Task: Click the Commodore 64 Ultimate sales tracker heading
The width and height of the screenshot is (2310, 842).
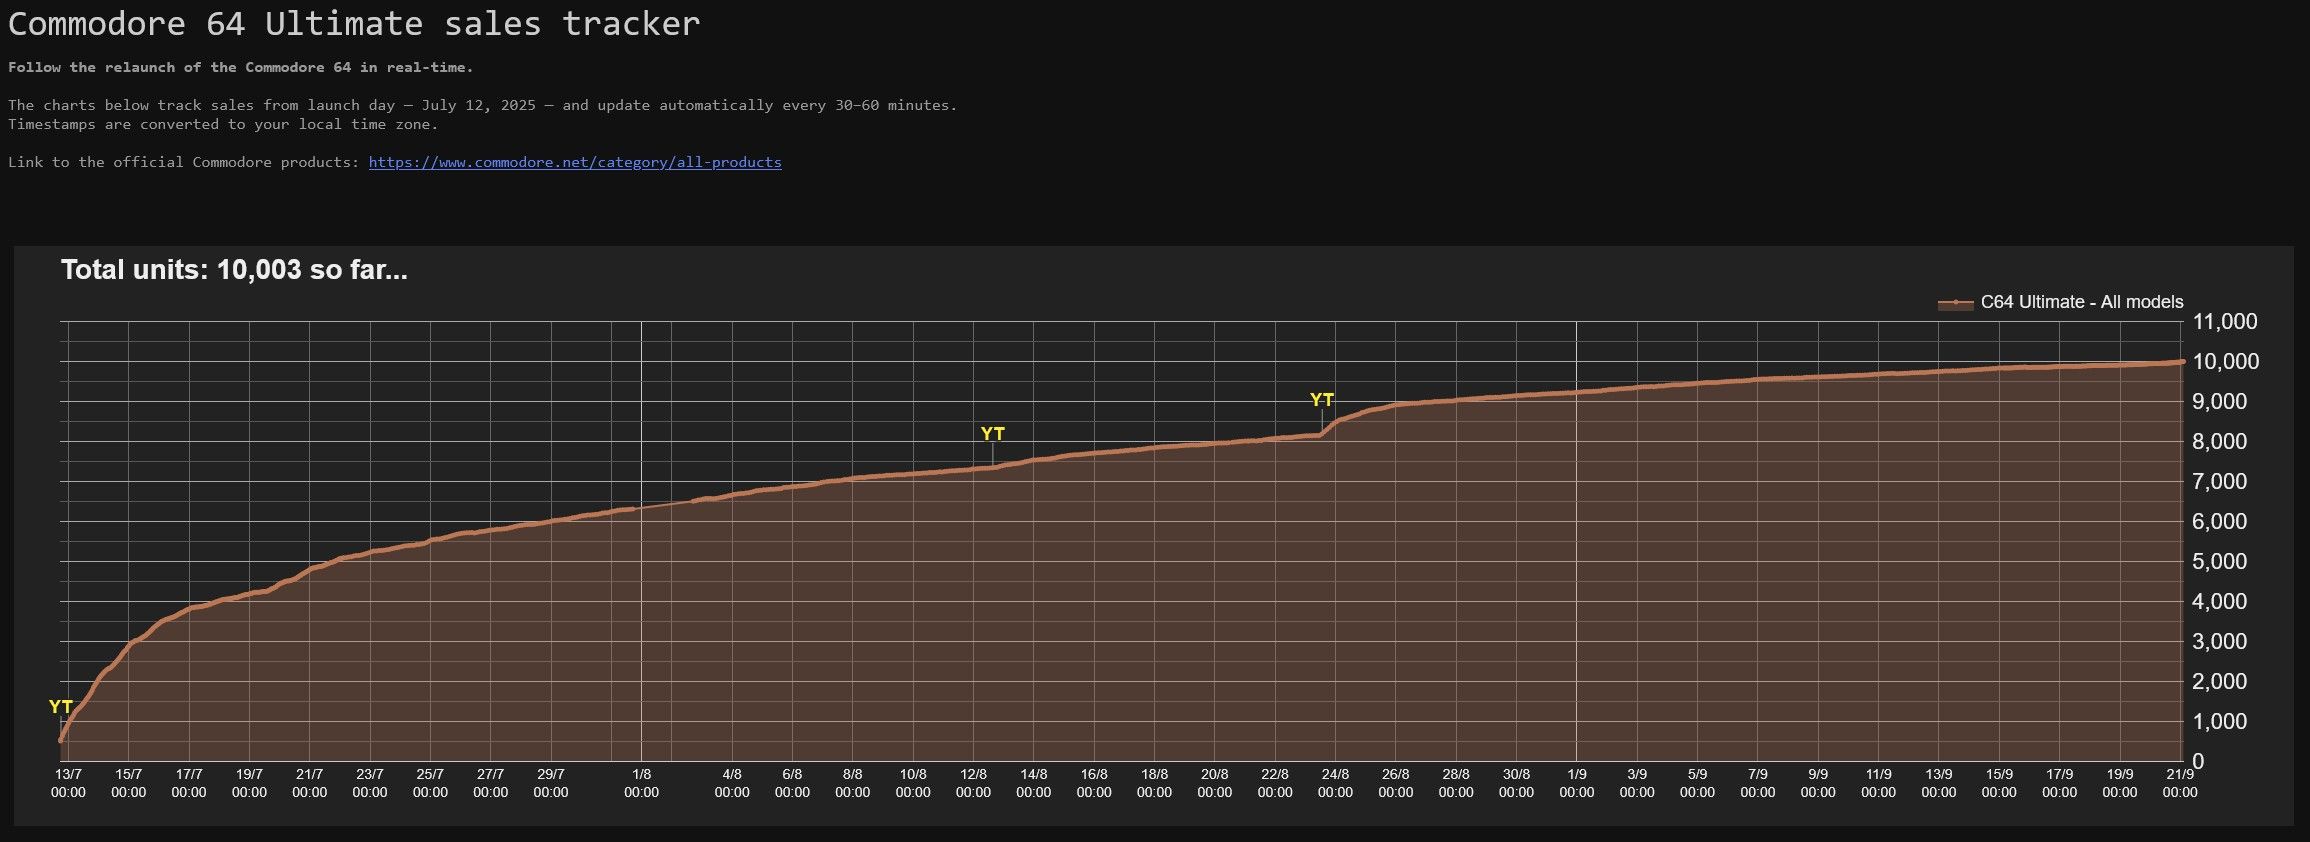Action: tap(353, 24)
